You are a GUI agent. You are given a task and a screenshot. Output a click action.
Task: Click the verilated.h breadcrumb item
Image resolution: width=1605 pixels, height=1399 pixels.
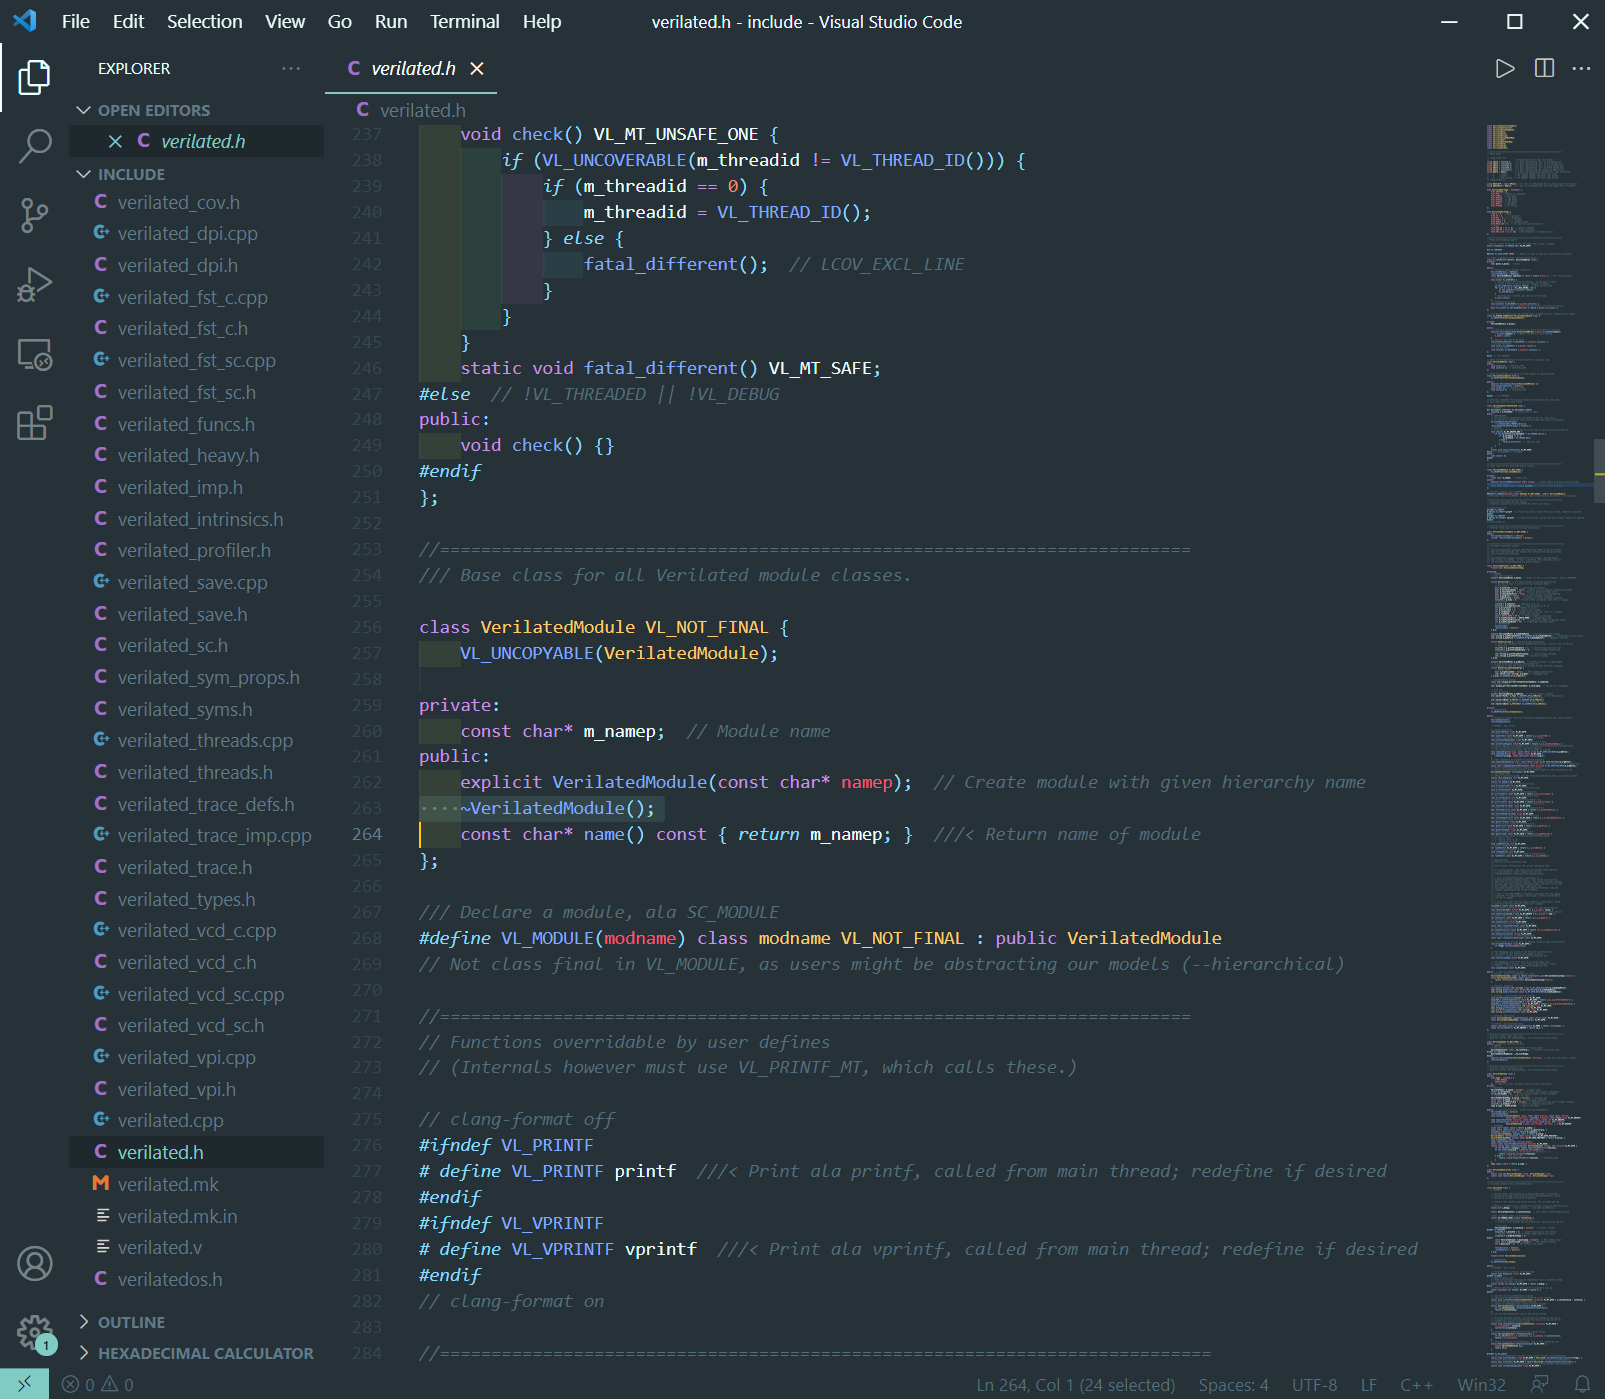[x=422, y=110]
